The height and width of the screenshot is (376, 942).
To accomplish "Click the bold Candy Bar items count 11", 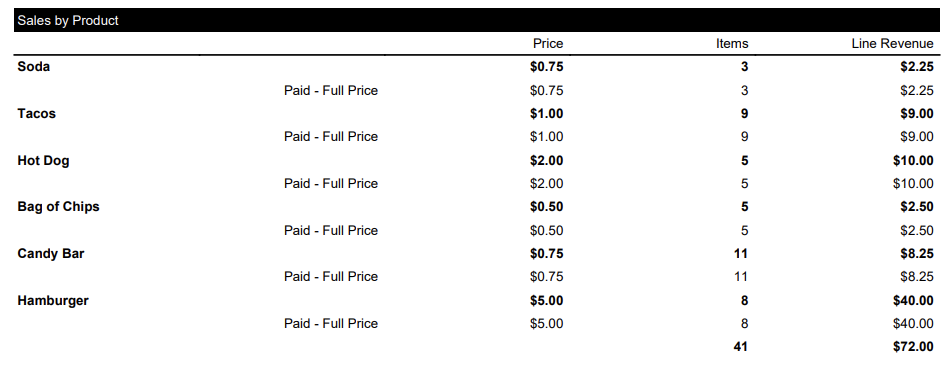I will (x=741, y=253).
